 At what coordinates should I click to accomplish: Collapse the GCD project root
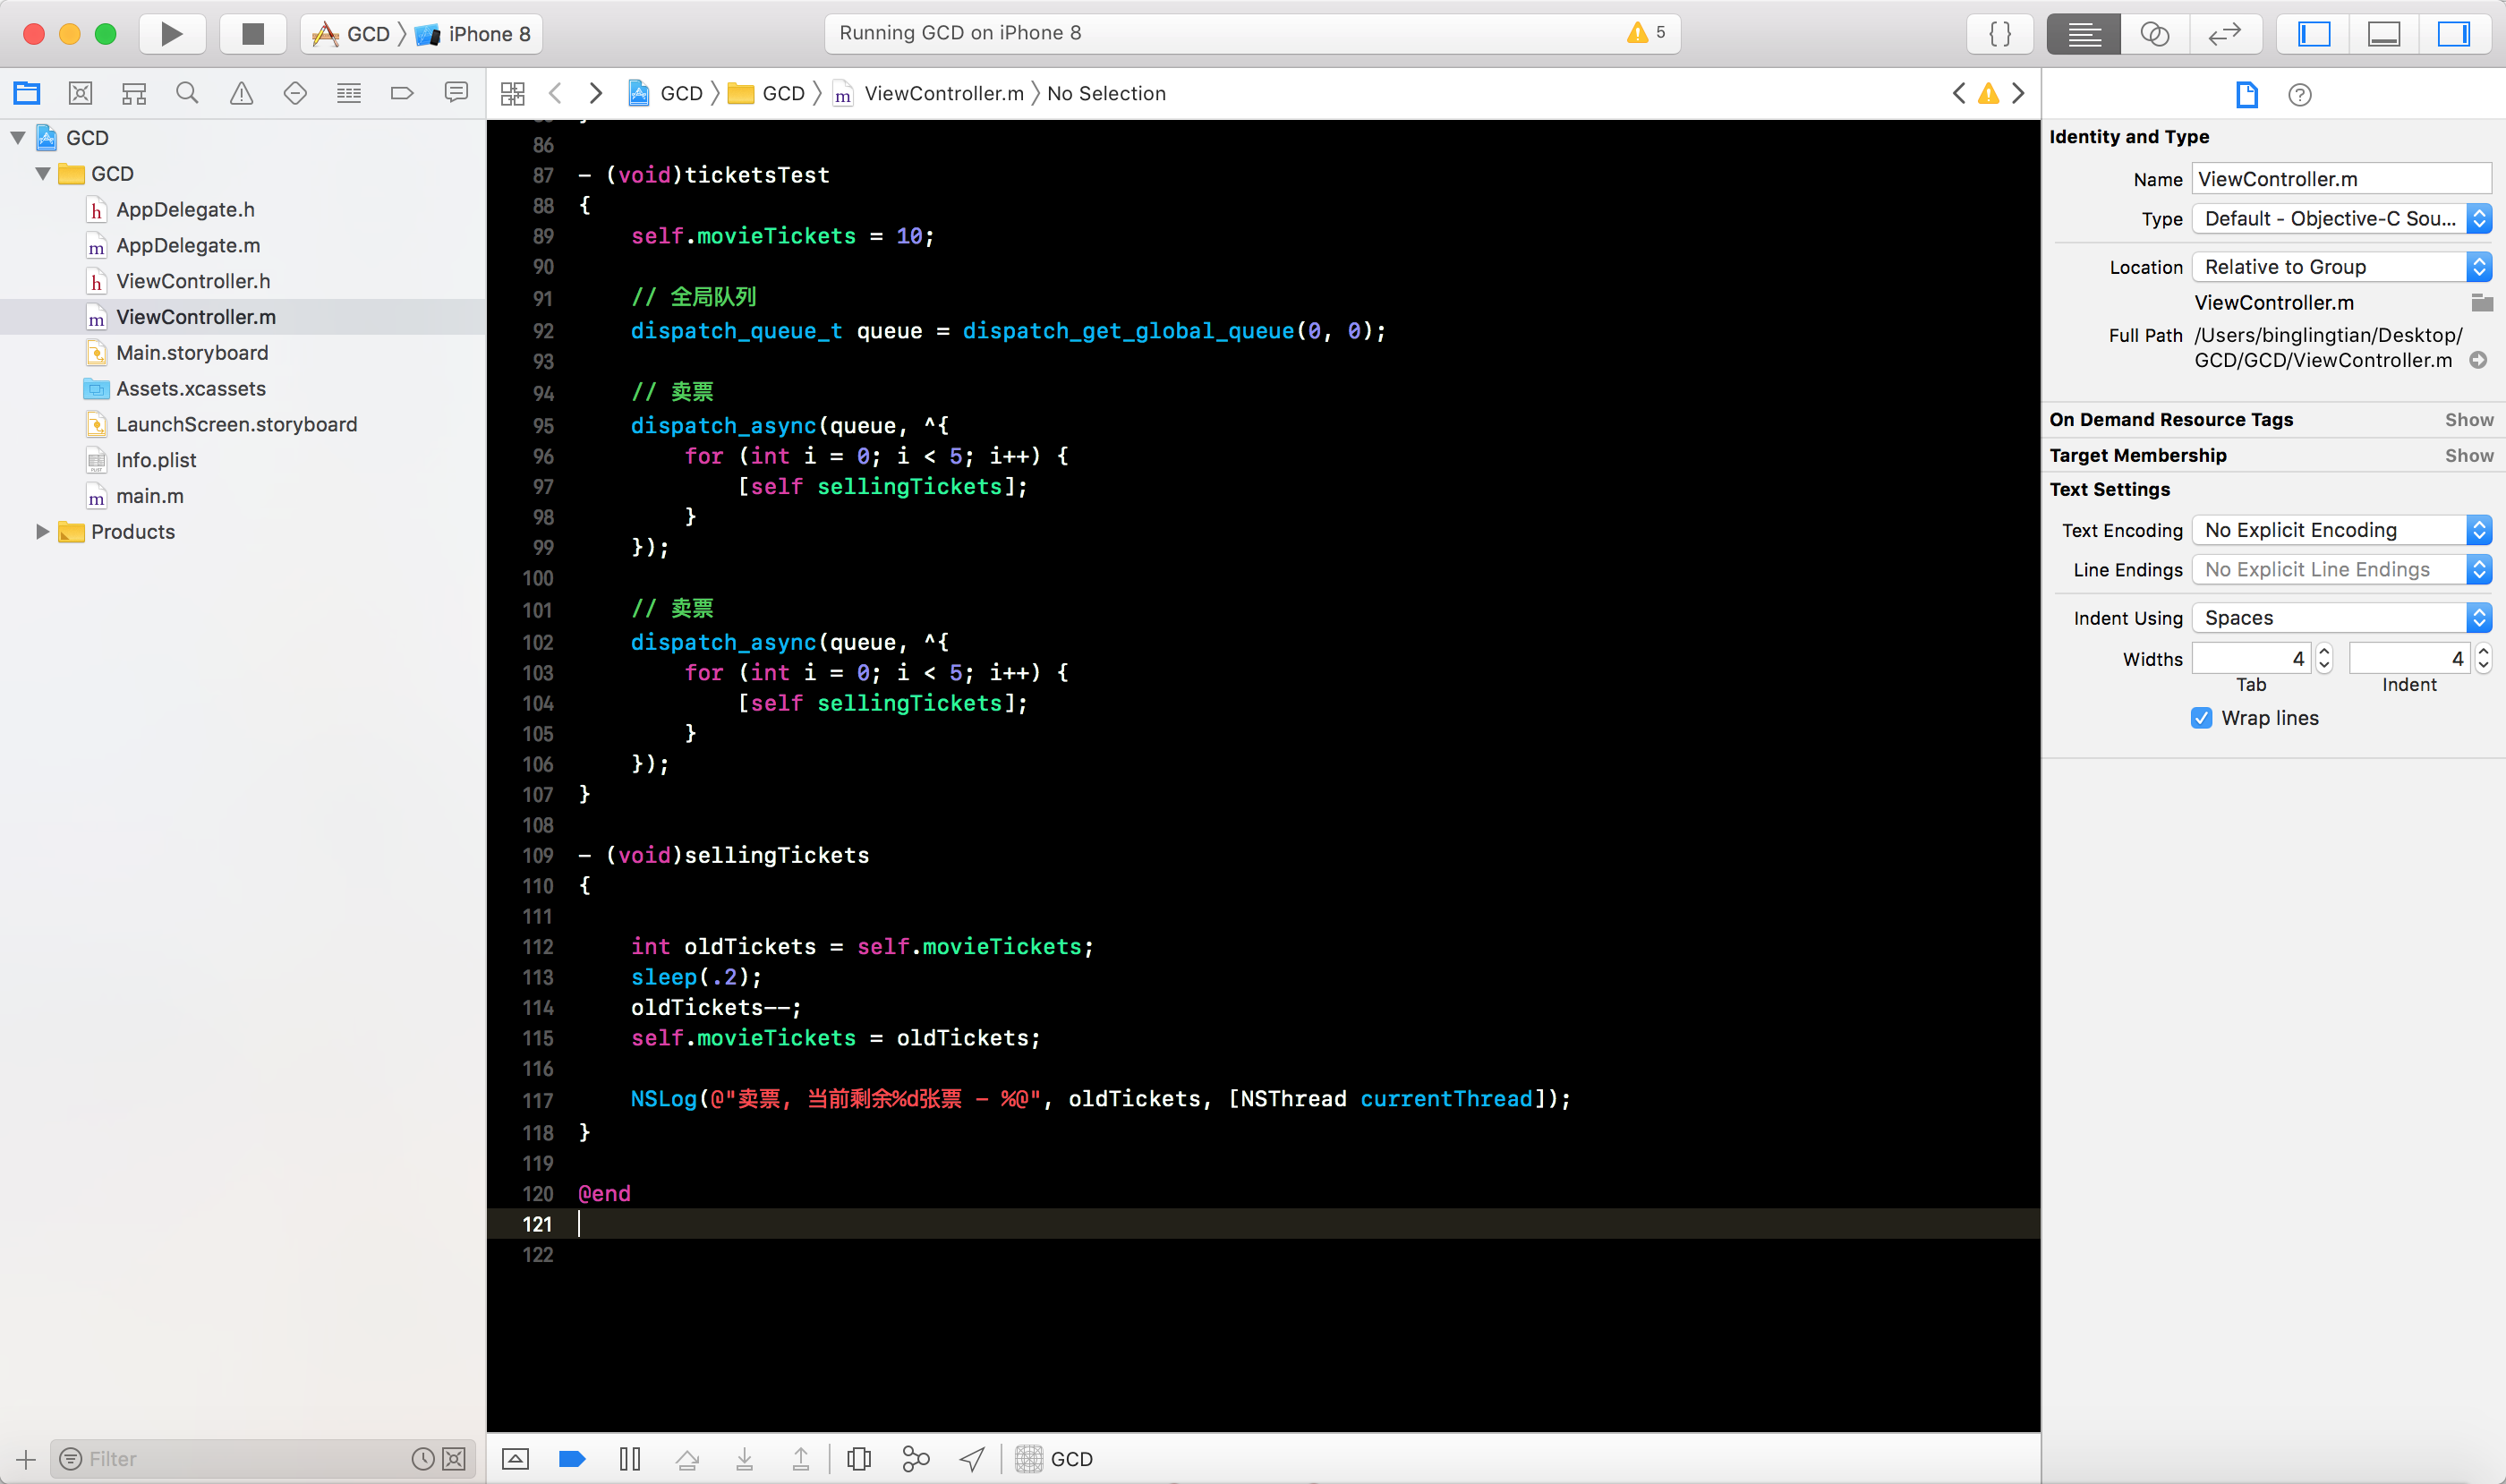click(18, 138)
